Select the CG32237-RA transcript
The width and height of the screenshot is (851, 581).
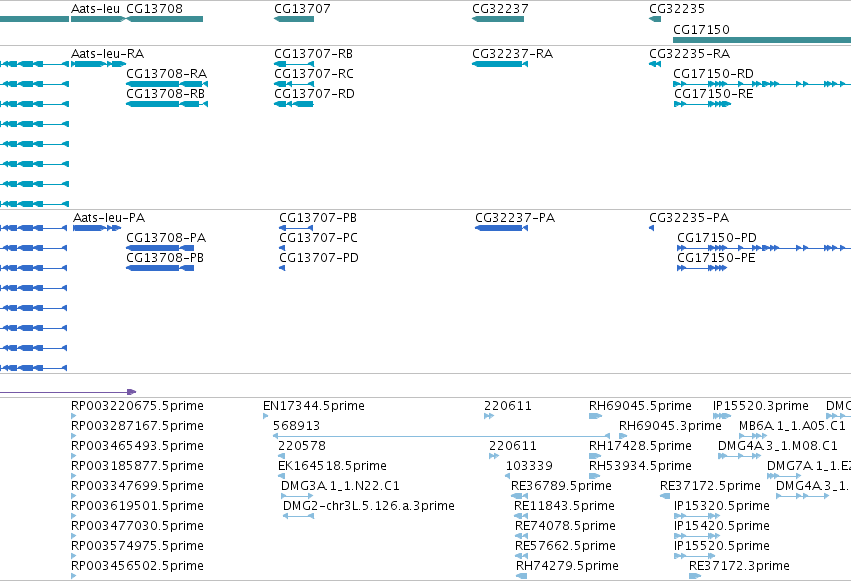500,64
